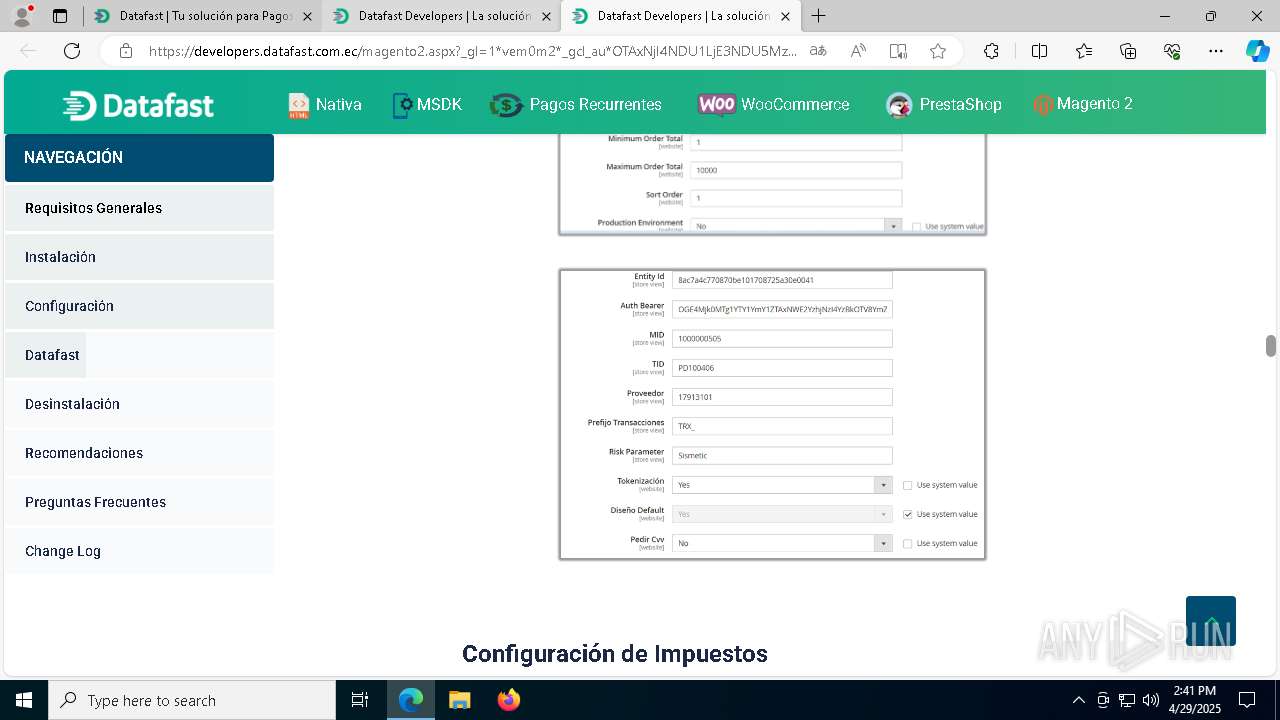View site information lock icon

[125, 51]
